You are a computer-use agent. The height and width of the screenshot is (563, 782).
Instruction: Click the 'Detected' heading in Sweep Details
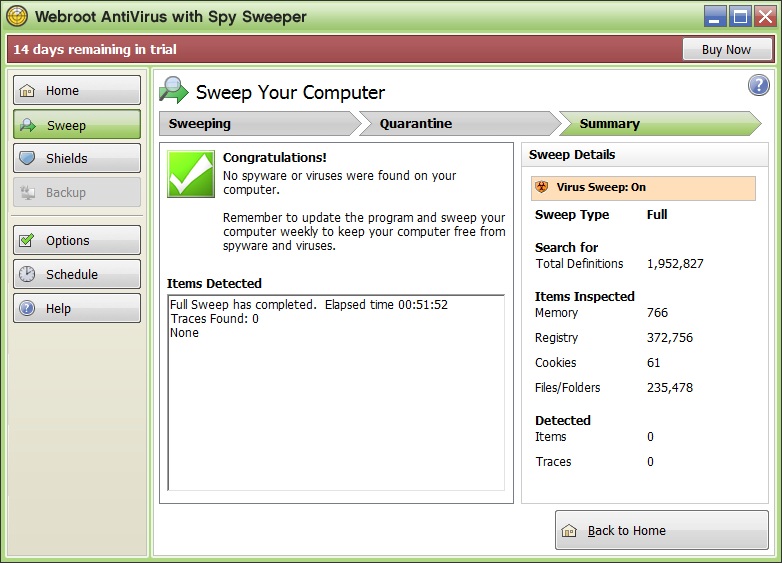pos(563,420)
